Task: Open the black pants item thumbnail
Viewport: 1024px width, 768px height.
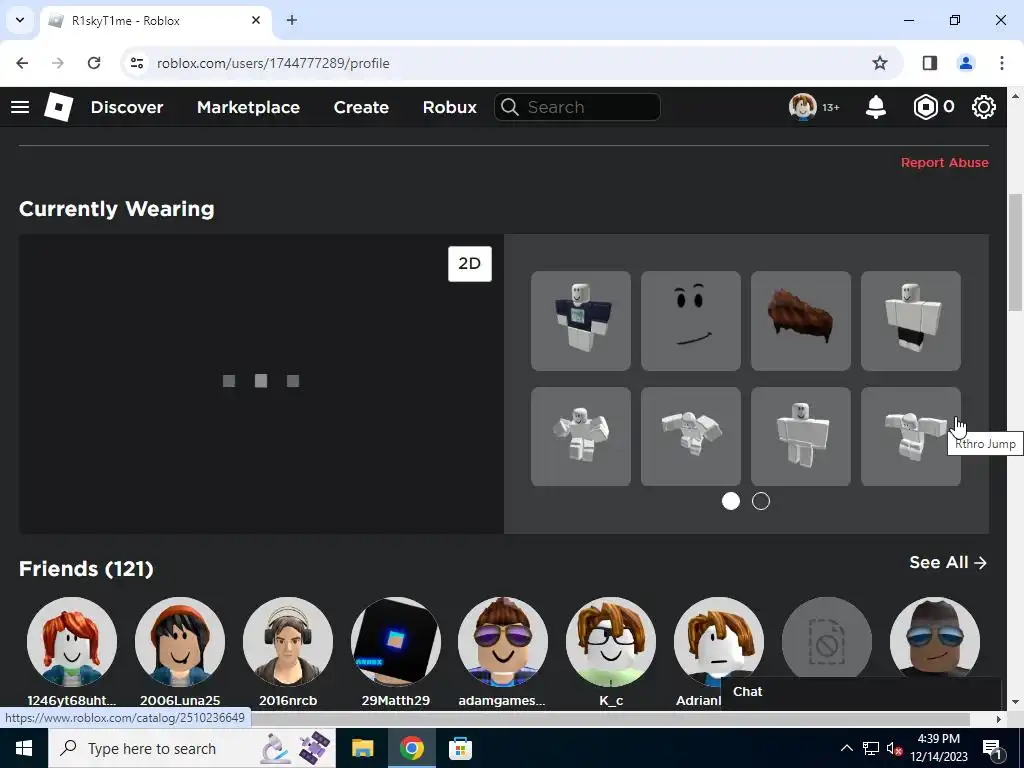Action: pos(911,321)
